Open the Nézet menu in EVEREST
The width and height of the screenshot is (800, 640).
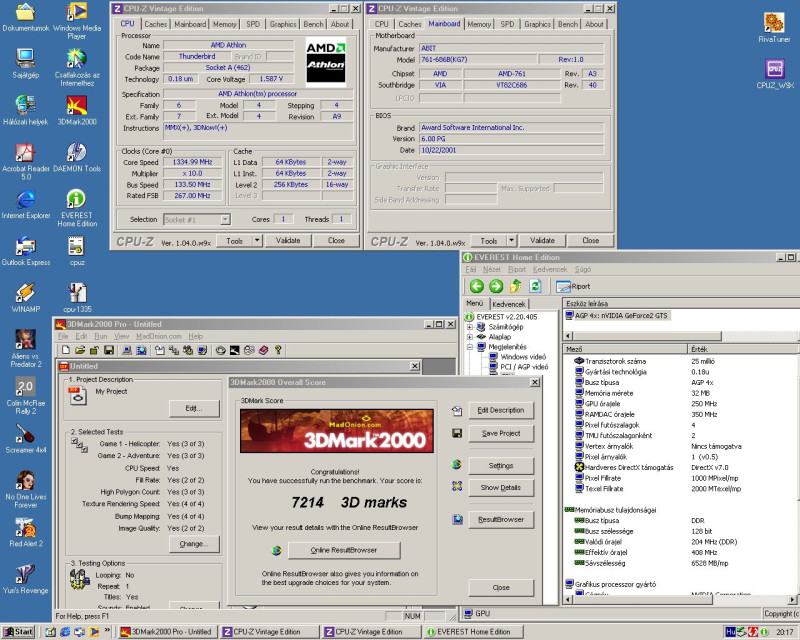pyautogui.click(x=492, y=269)
